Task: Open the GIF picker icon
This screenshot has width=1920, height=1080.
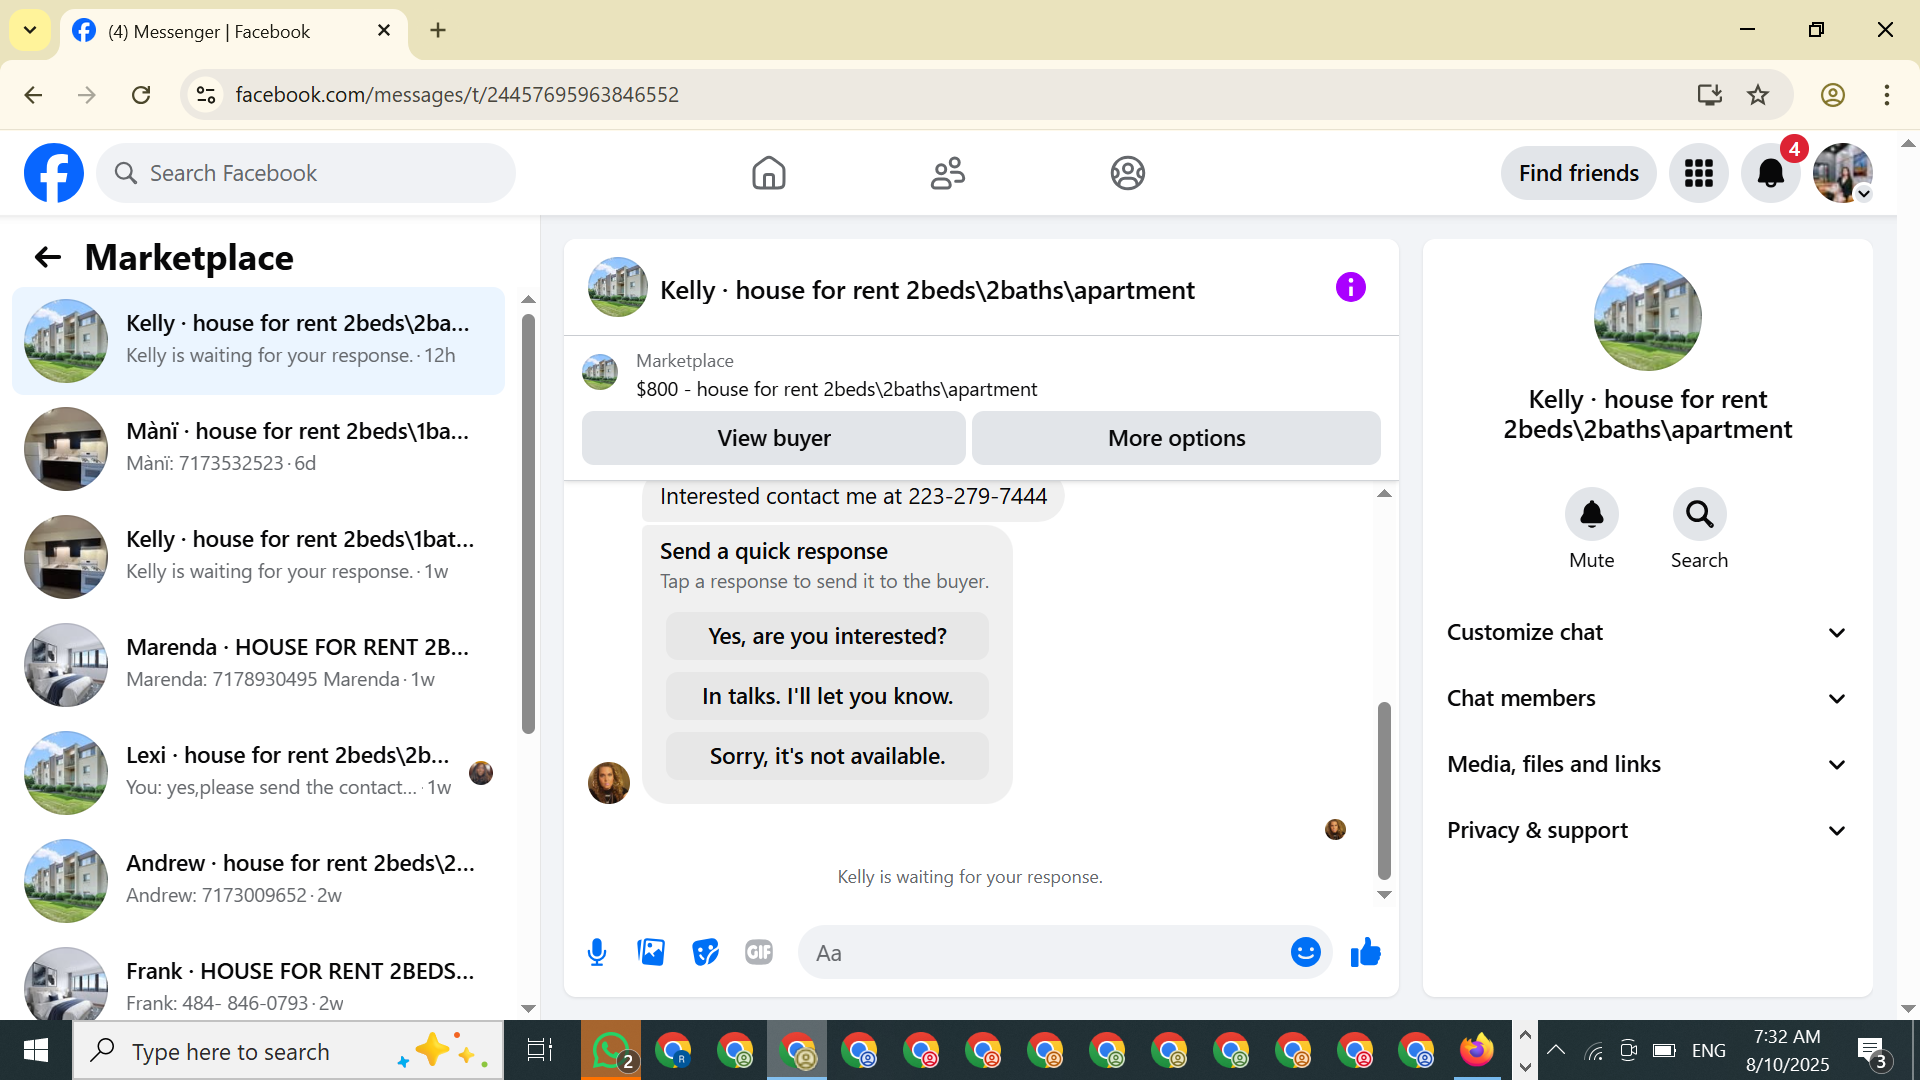Action: (x=759, y=953)
